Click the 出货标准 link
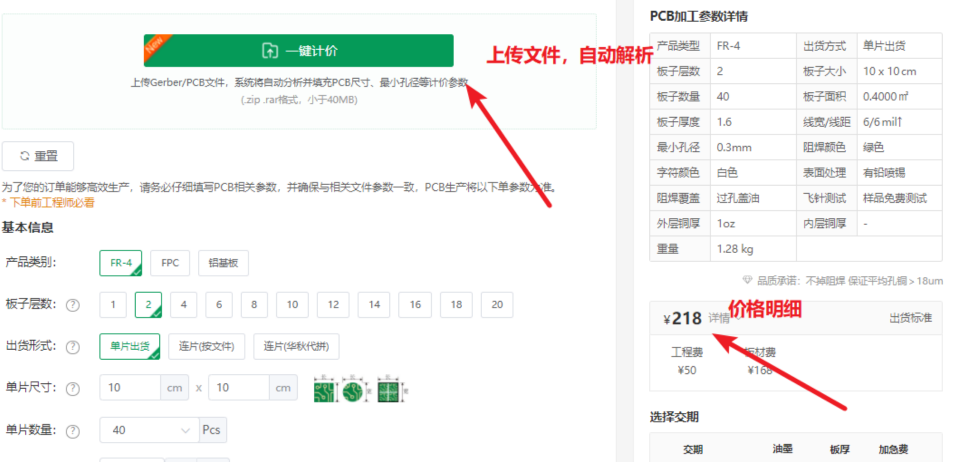The width and height of the screenshot is (953, 462). [x=910, y=318]
